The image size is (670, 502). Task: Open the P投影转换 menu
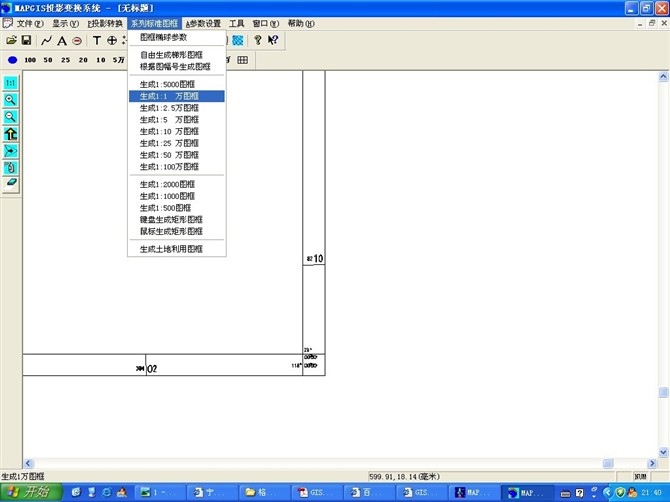pos(105,23)
